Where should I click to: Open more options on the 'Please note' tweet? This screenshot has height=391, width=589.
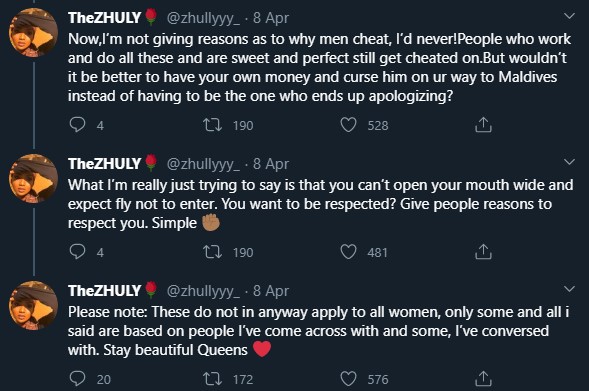(x=569, y=289)
